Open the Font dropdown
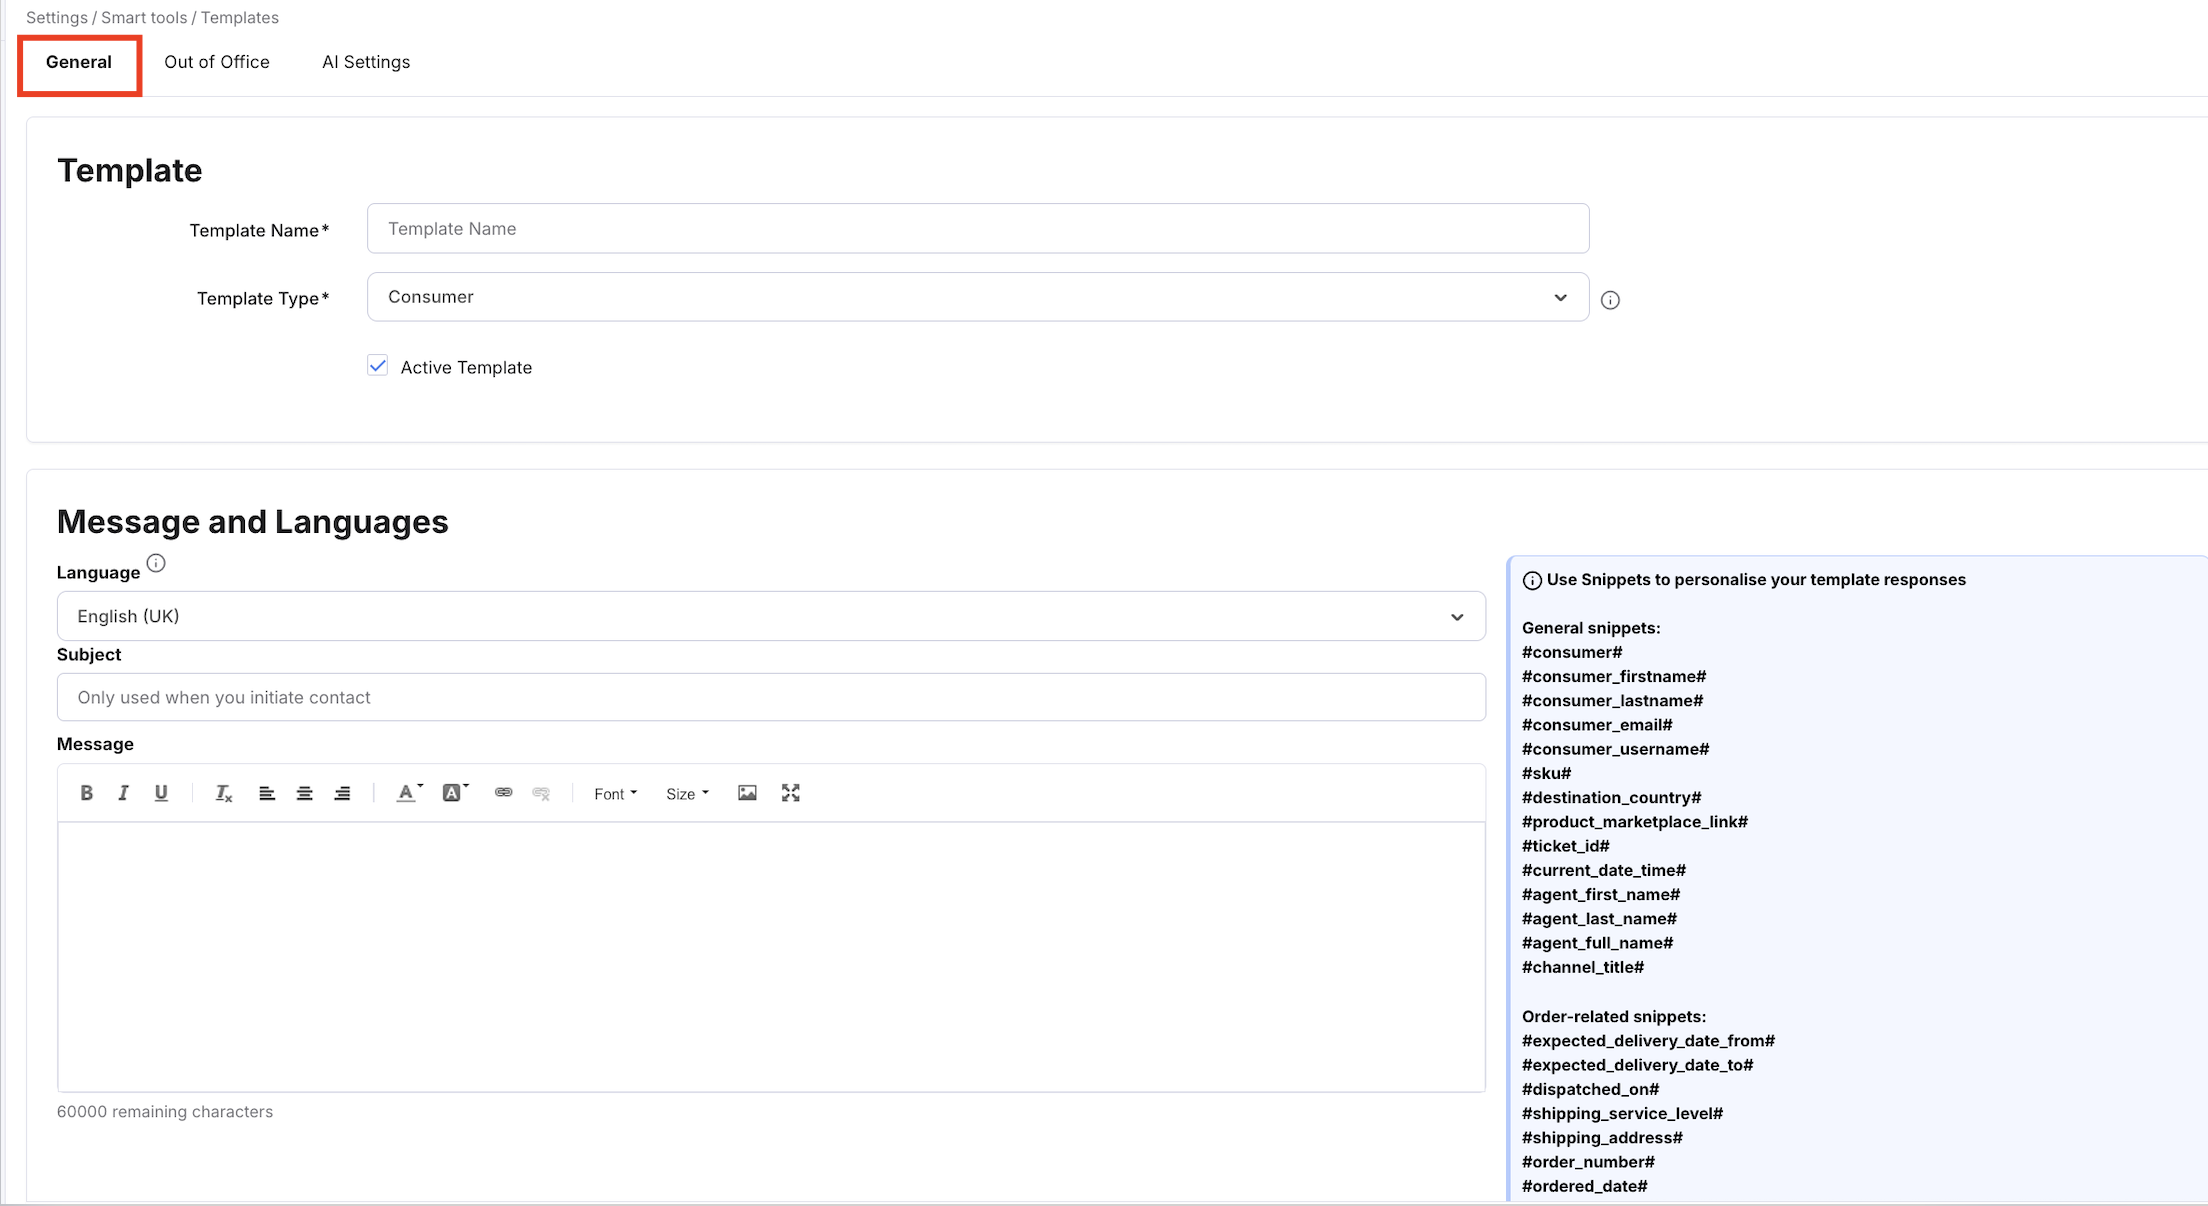The image size is (2208, 1206). [x=615, y=794]
